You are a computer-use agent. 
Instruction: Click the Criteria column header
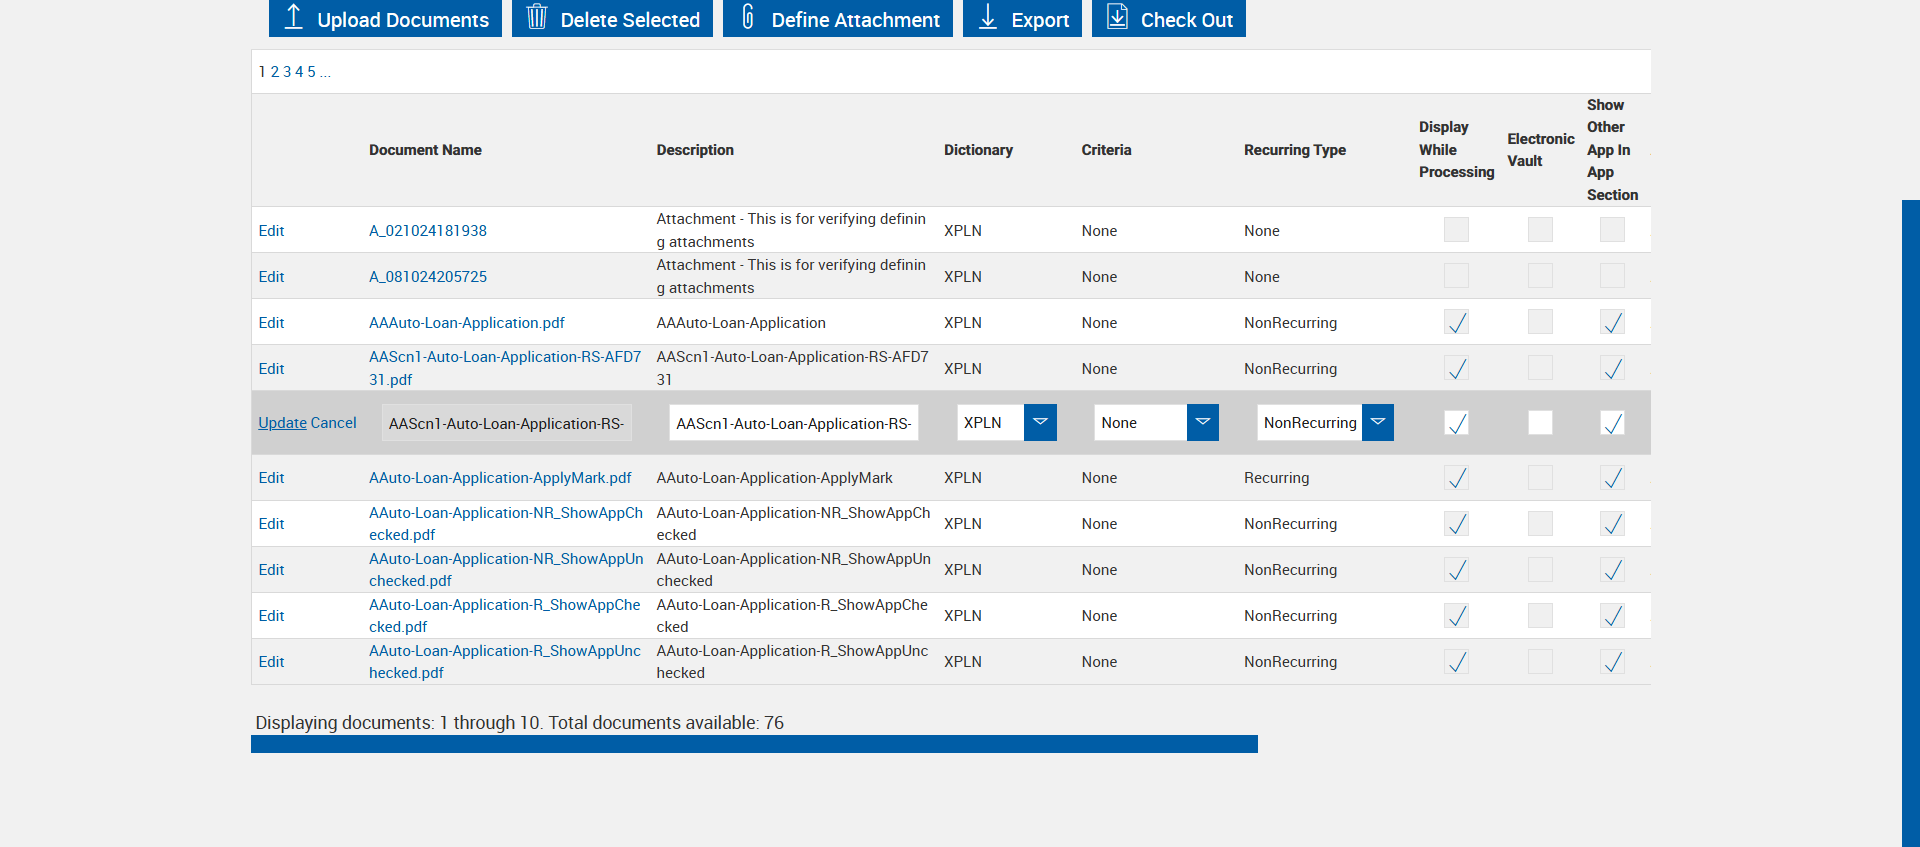(x=1106, y=150)
